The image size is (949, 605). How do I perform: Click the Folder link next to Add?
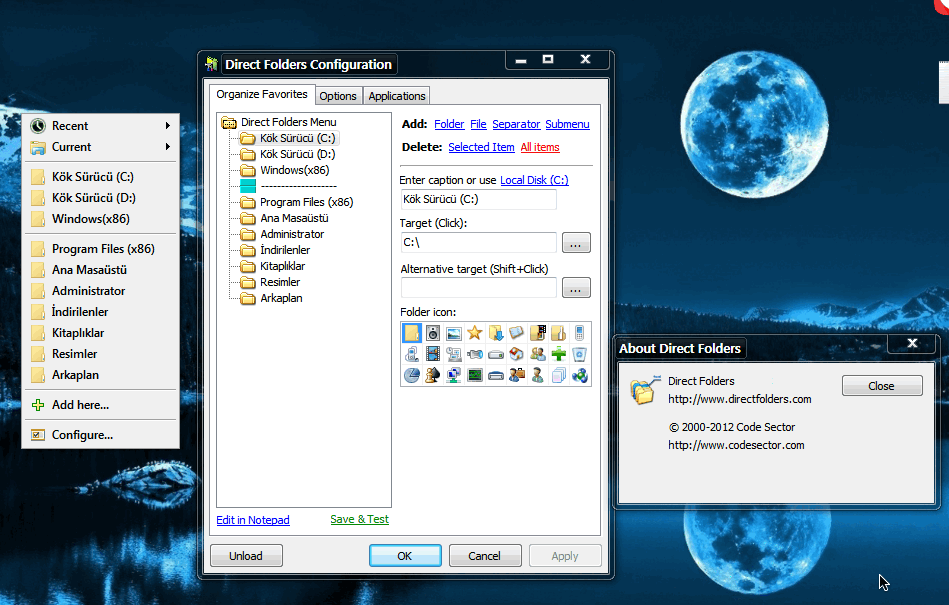point(449,124)
